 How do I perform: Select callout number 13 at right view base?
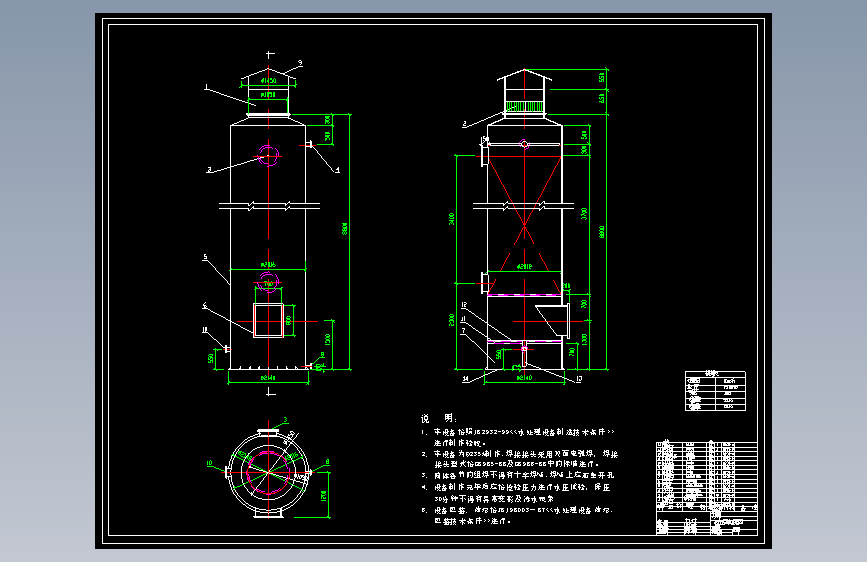pos(579,379)
